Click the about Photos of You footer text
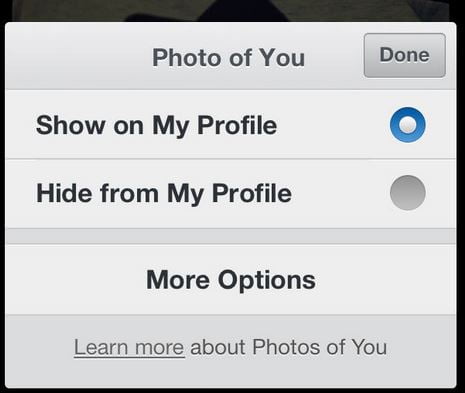Image resolution: width=465 pixels, height=393 pixels. (288, 347)
